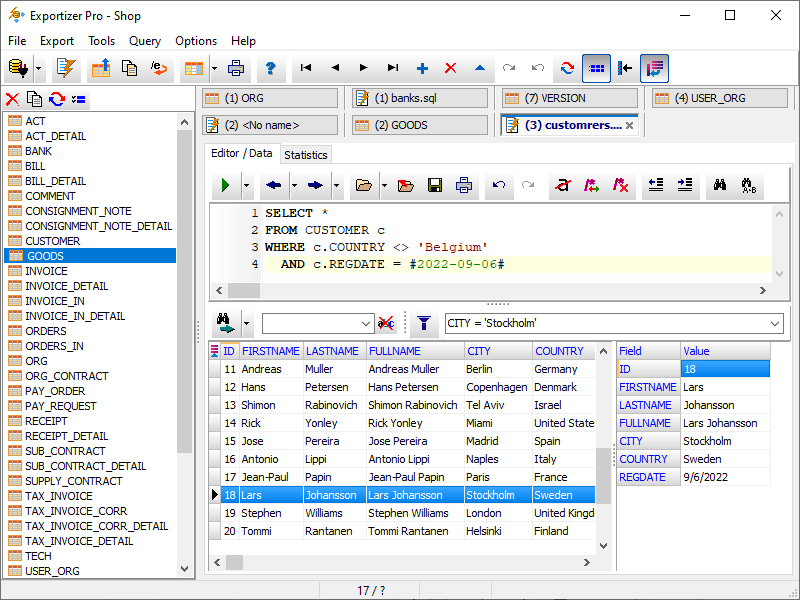
Task: Expand table view dropdown arrow
Action: point(214,68)
